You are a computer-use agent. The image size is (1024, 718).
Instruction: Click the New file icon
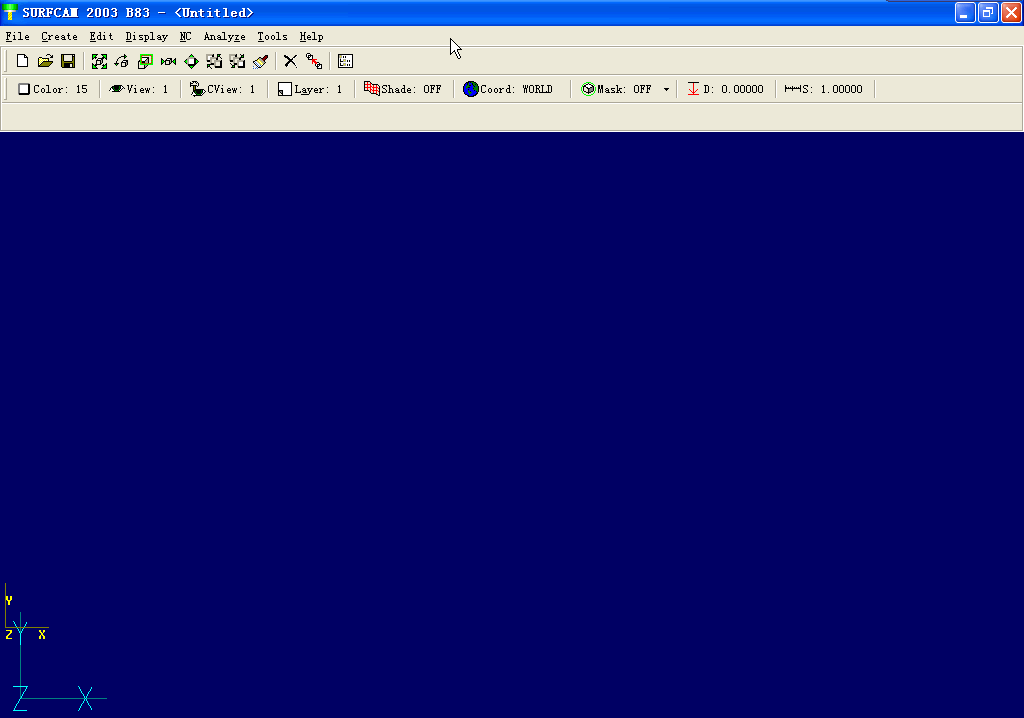coord(22,61)
